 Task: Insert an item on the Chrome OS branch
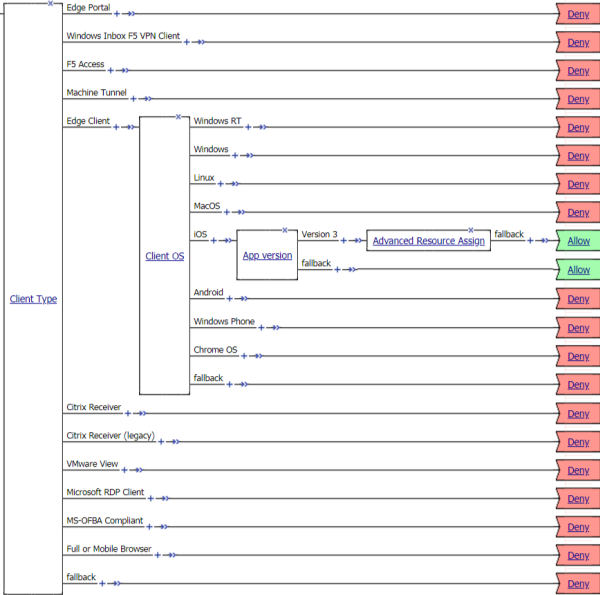[x=244, y=355]
